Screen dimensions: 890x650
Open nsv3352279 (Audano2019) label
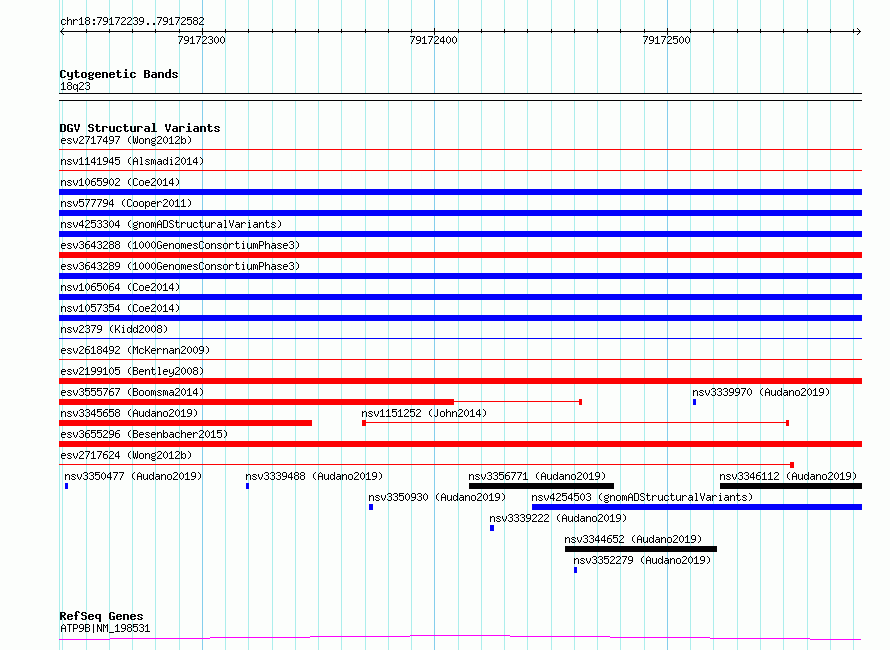[642, 560]
